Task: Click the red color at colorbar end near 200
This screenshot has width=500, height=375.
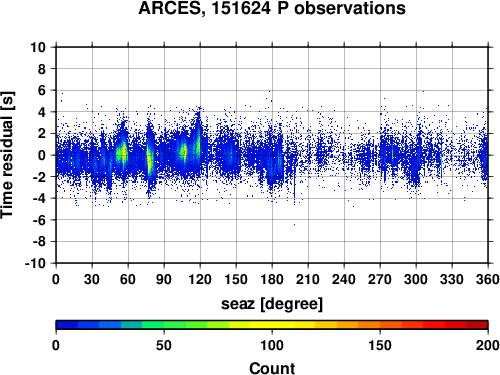Action: click(x=477, y=325)
